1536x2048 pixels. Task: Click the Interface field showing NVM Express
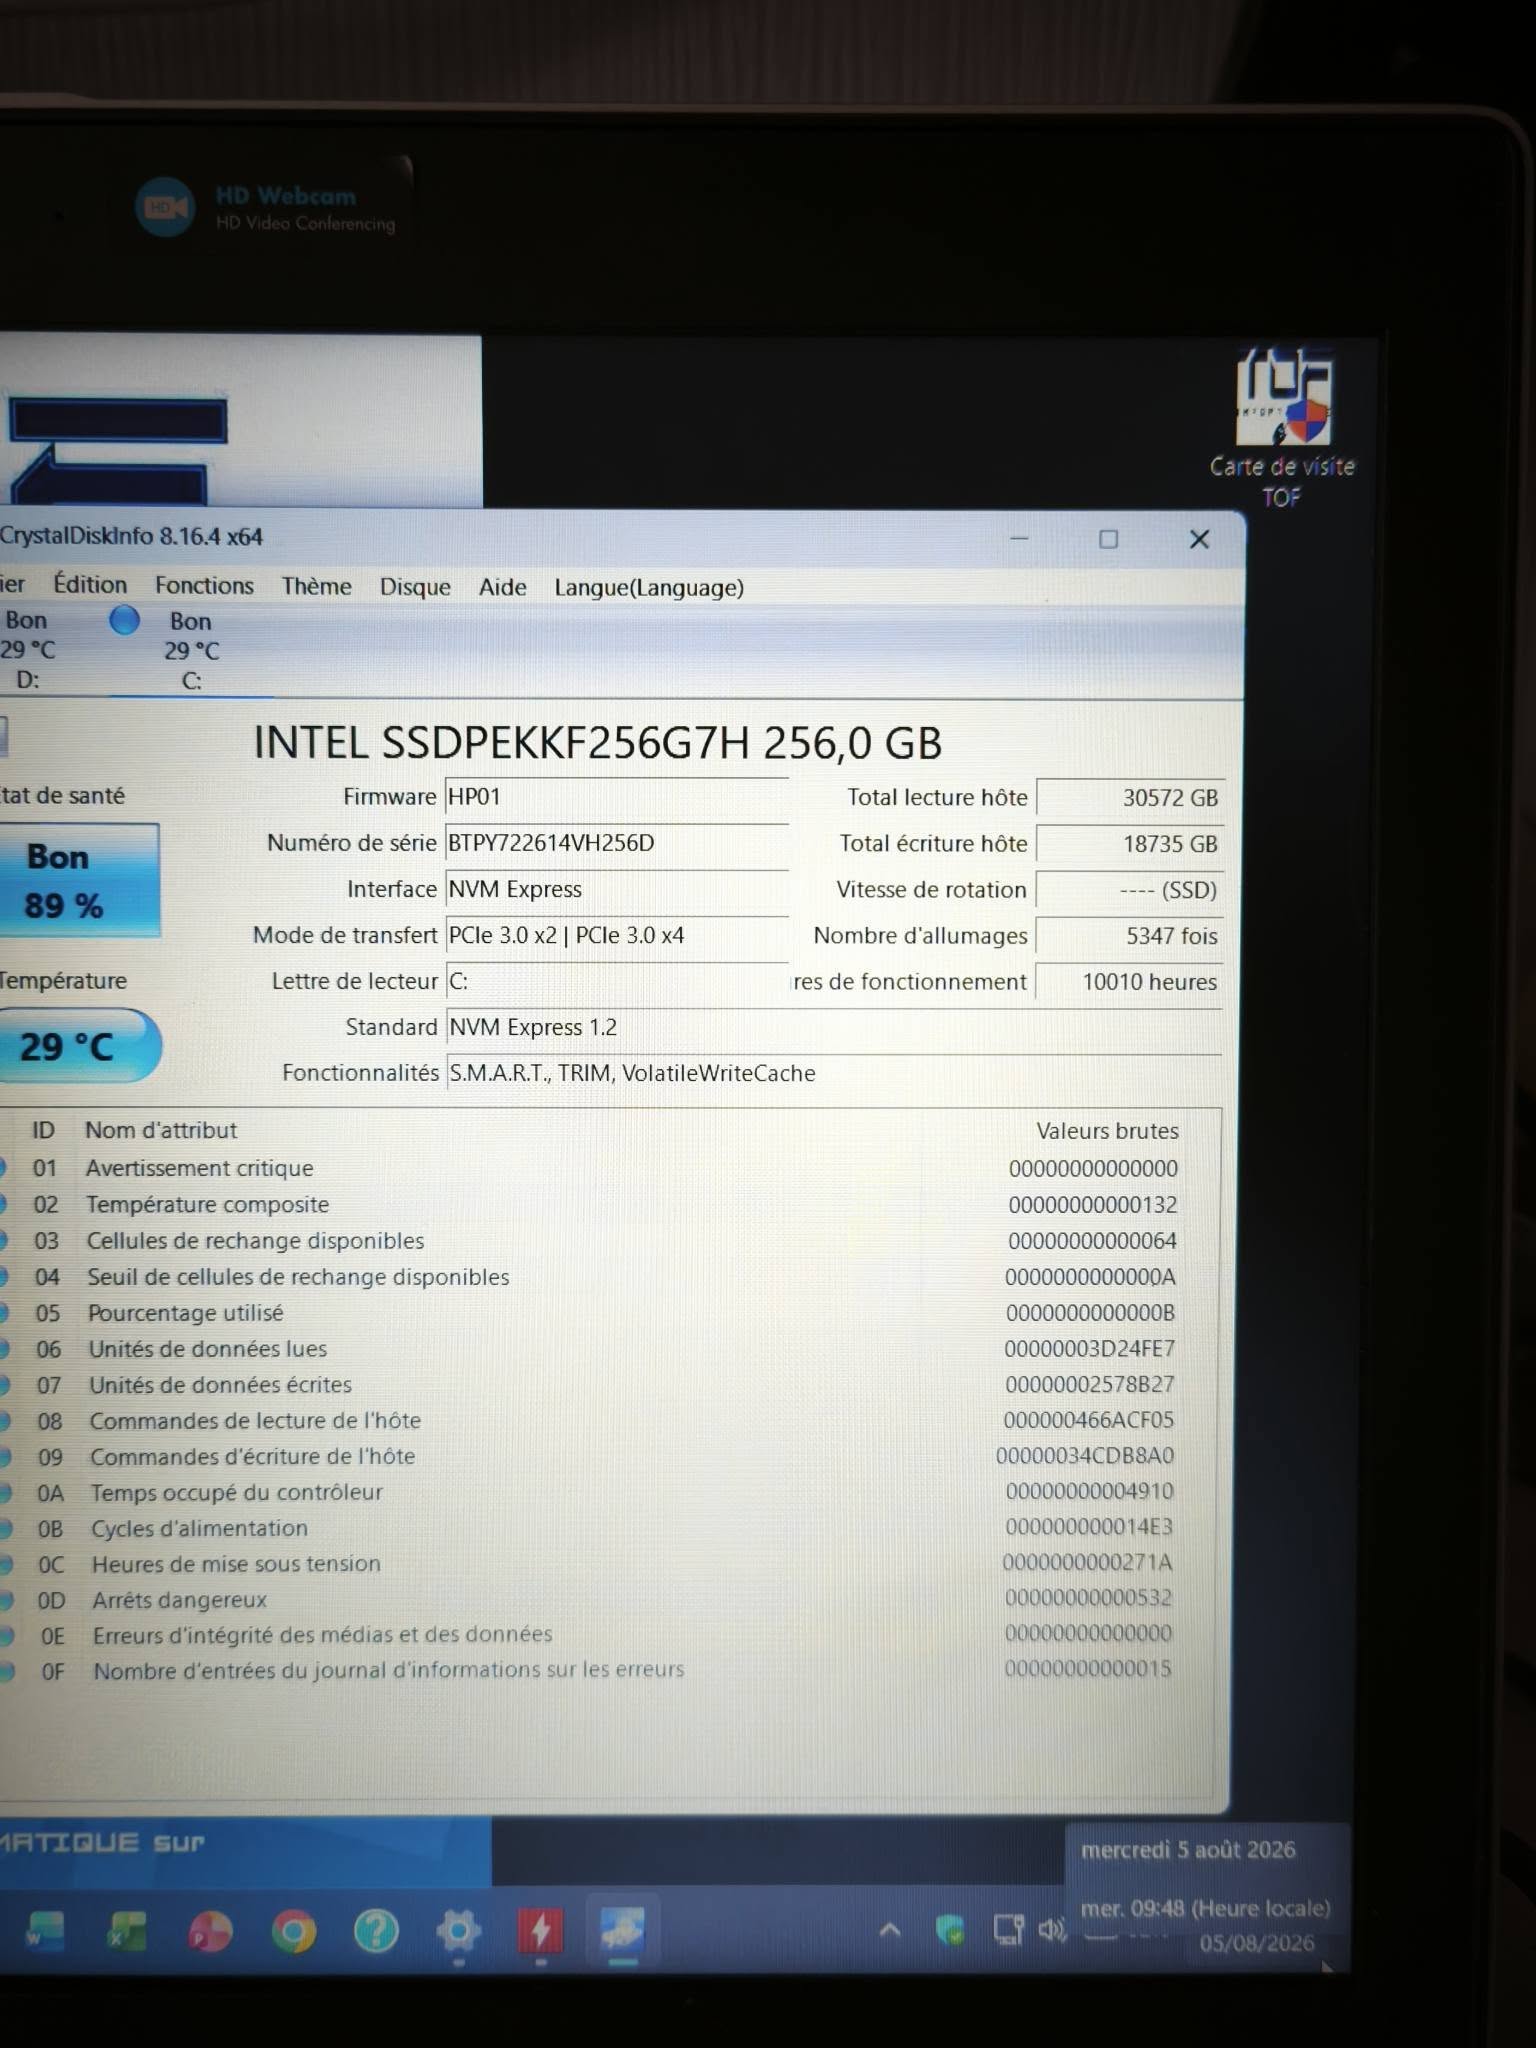pos(616,889)
